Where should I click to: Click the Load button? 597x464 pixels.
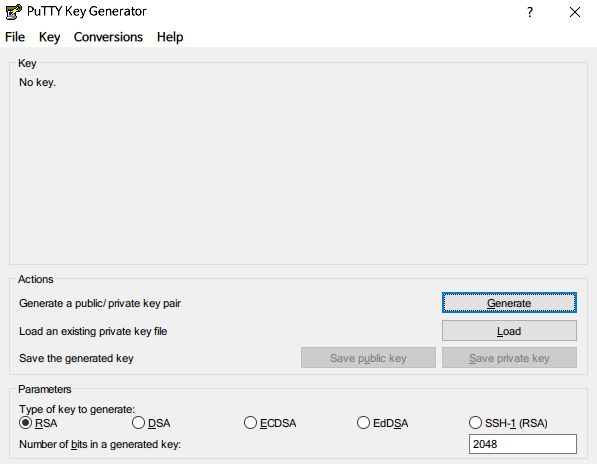[x=509, y=331]
